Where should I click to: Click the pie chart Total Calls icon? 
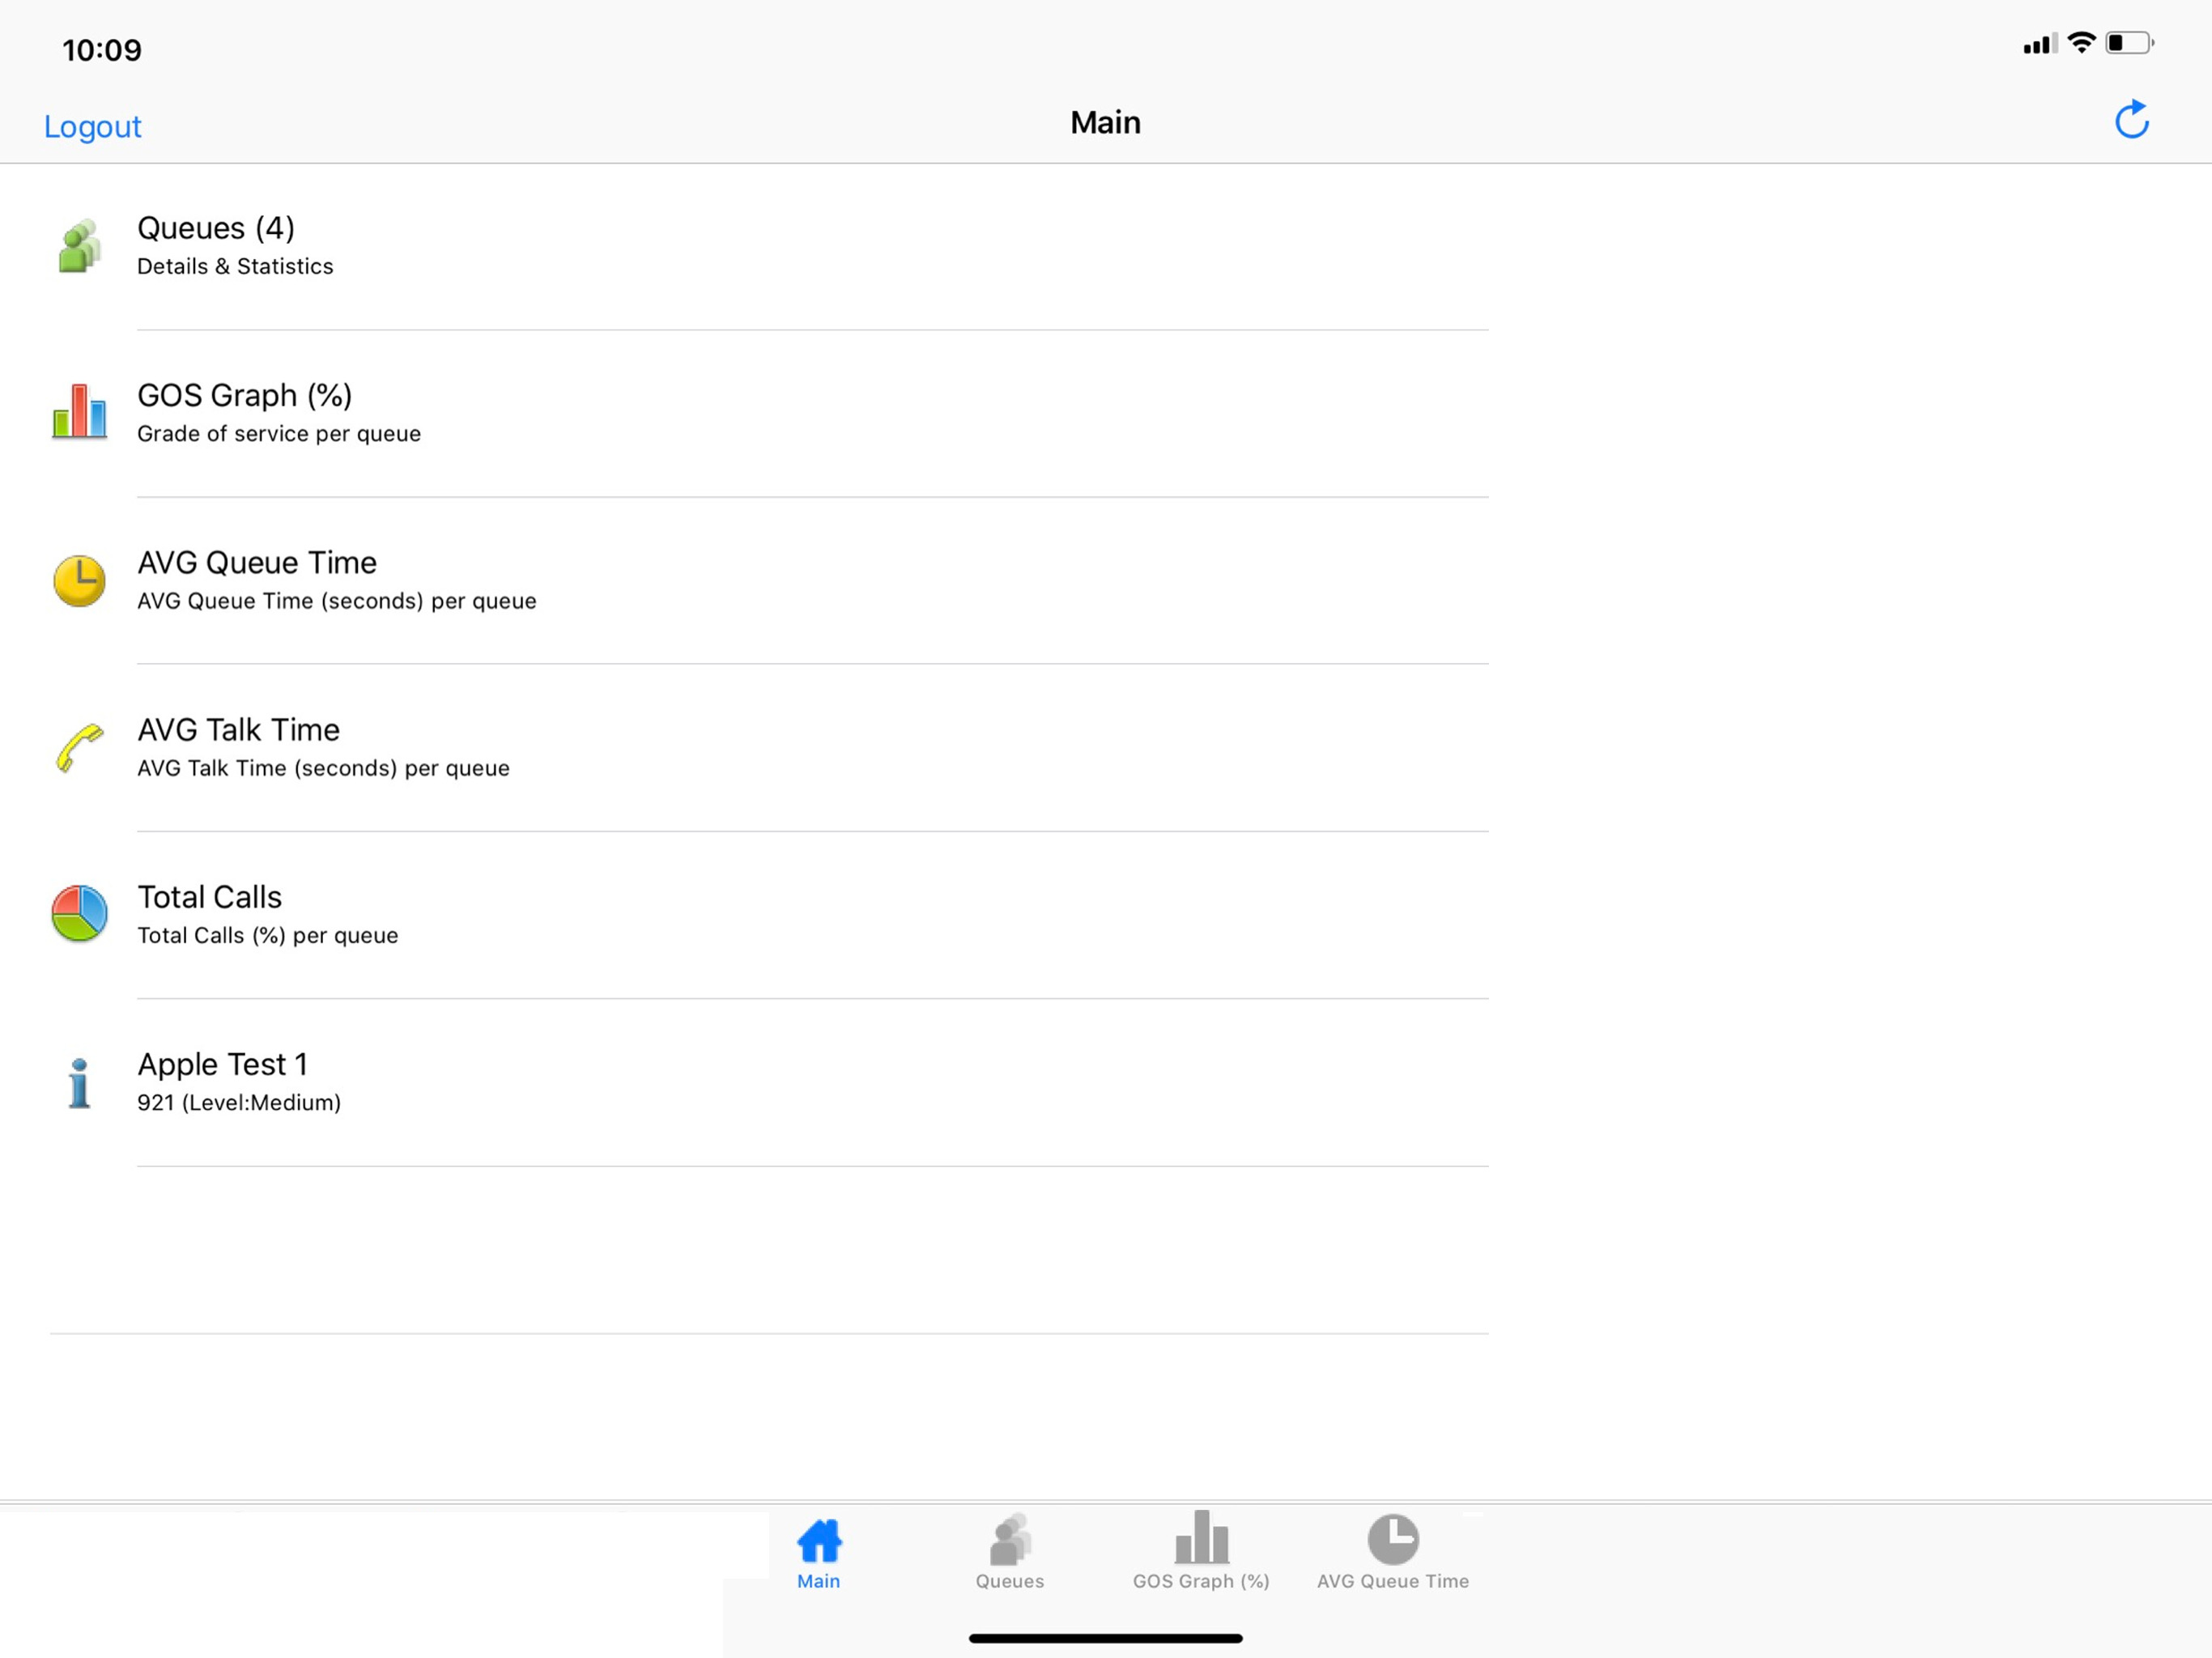pyautogui.click(x=79, y=913)
